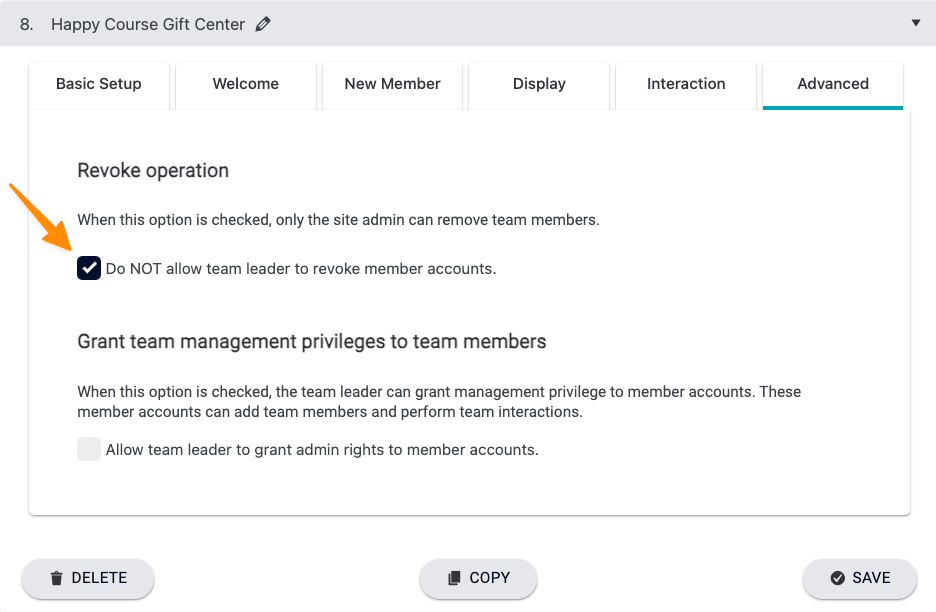The height and width of the screenshot is (612, 936).
Task: Click the number 8 in the panel header
Action: tap(26, 24)
